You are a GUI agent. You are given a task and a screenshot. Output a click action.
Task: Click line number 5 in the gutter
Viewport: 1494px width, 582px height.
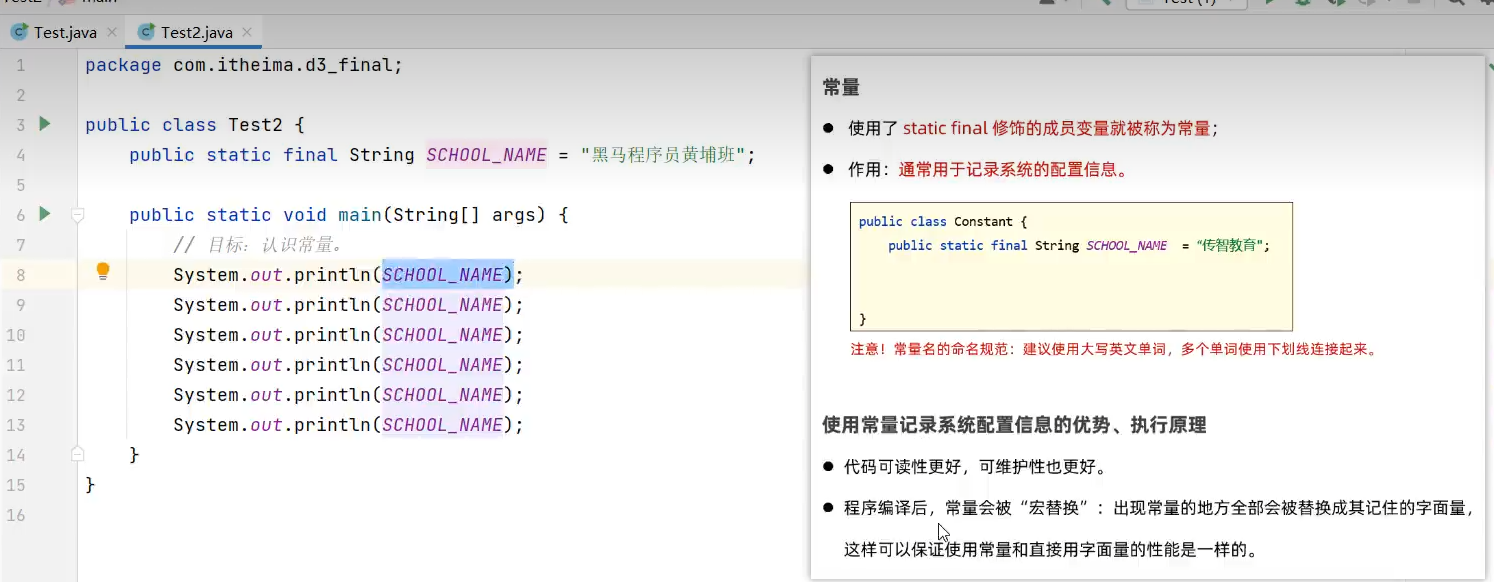coord(21,185)
